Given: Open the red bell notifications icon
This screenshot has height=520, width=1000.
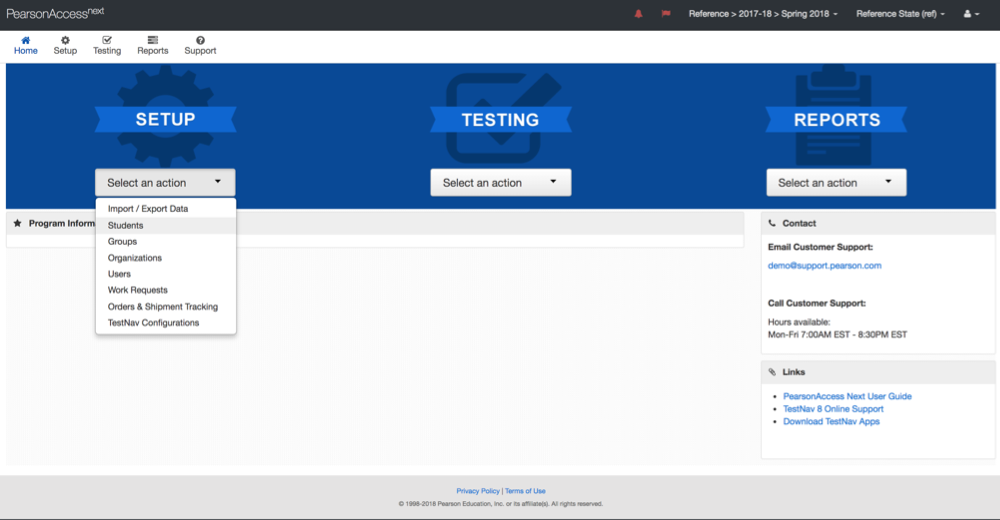Looking at the screenshot, I should (639, 14).
